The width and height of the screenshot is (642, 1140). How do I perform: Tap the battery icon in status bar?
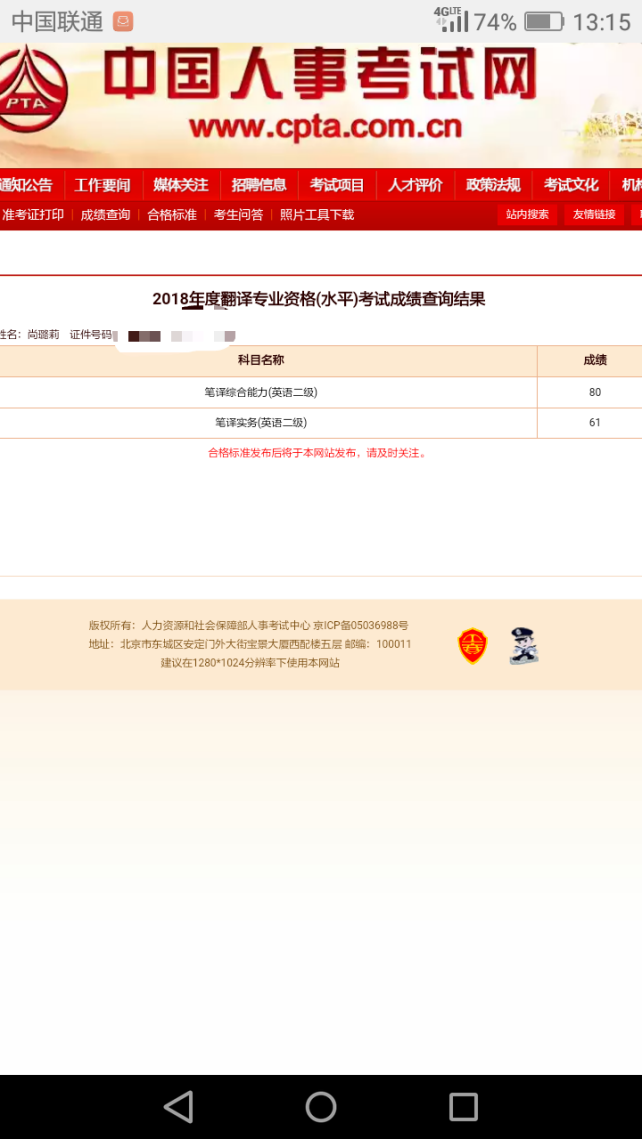(544, 21)
